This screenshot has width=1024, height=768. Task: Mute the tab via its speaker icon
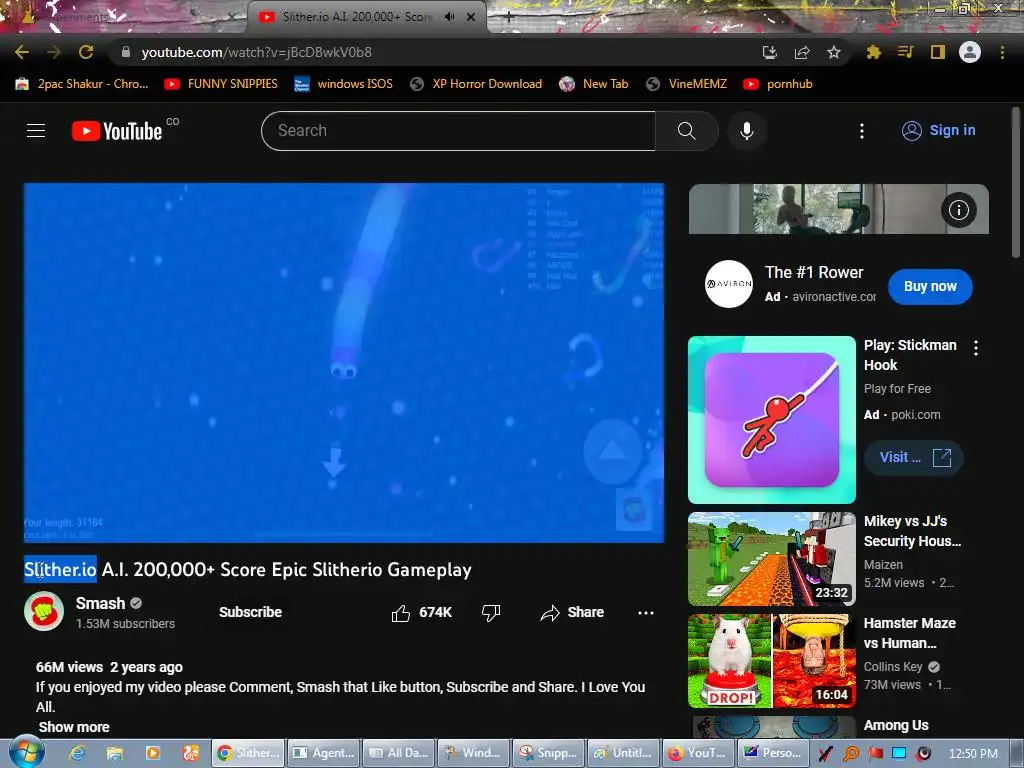[449, 17]
